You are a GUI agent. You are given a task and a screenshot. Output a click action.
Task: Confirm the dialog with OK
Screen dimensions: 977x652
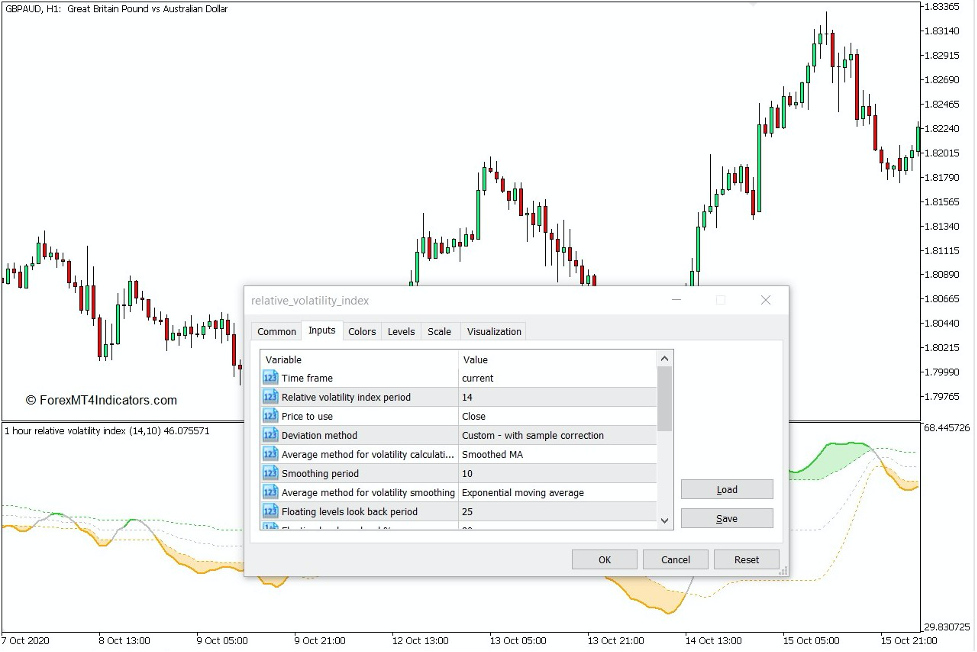tap(604, 560)
